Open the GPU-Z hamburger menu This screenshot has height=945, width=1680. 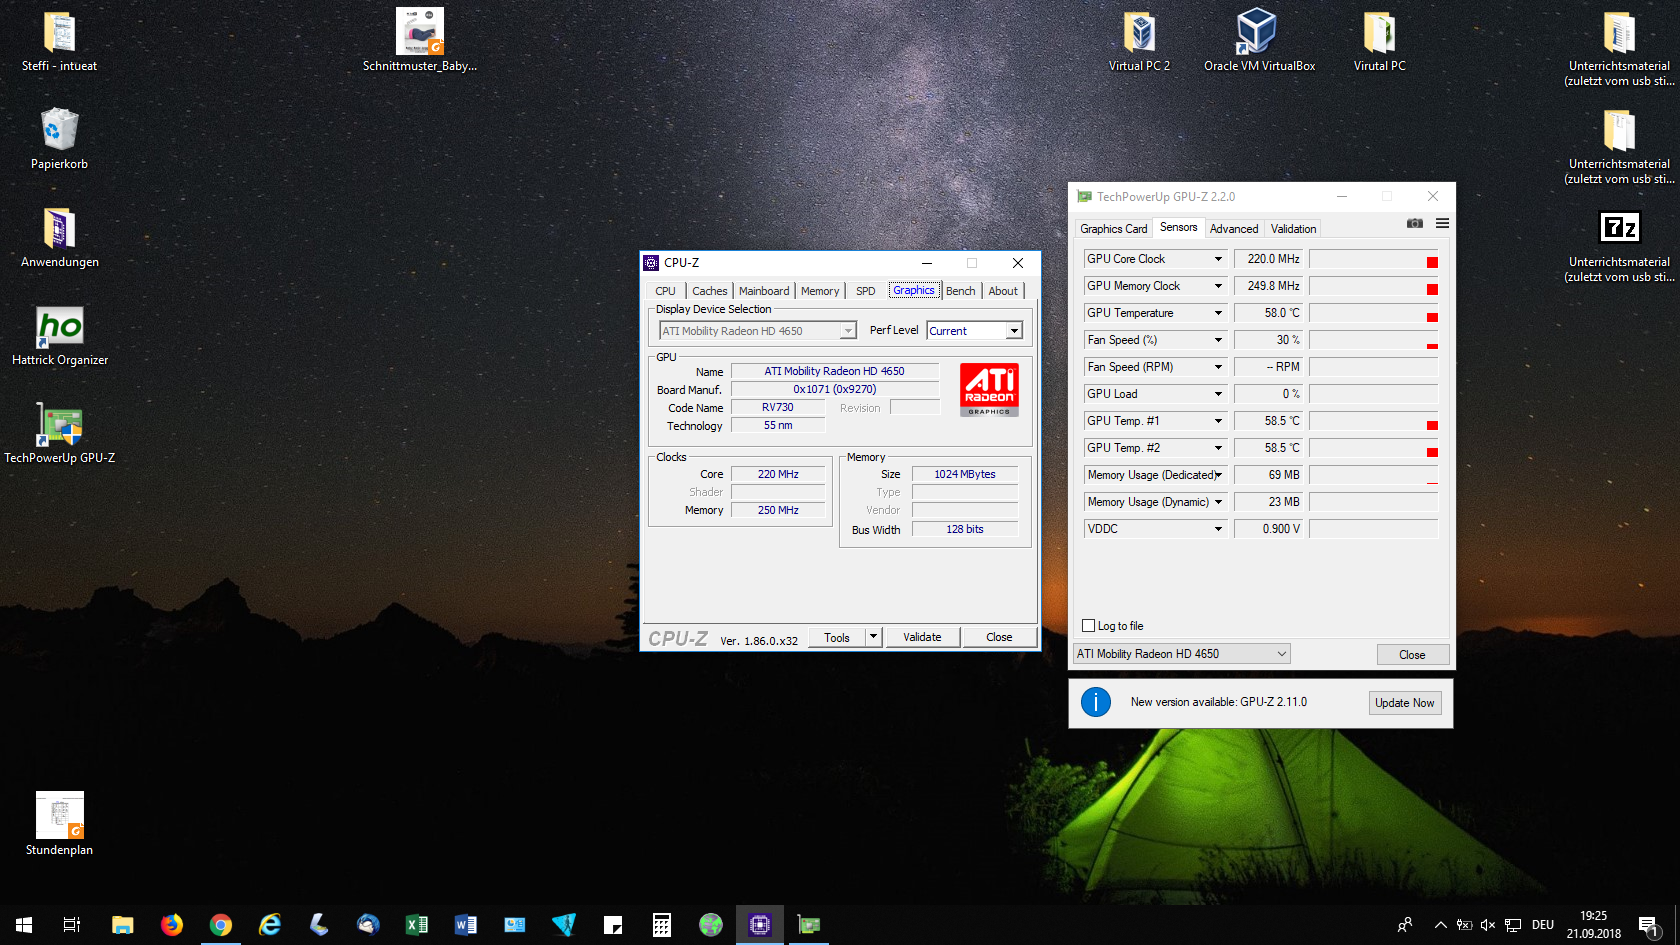[1442, 223]
